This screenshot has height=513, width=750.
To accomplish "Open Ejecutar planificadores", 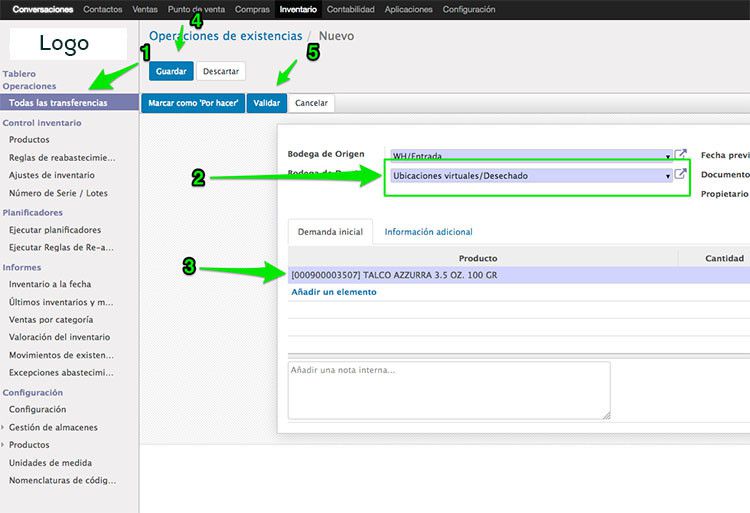I will click(55, 230).
